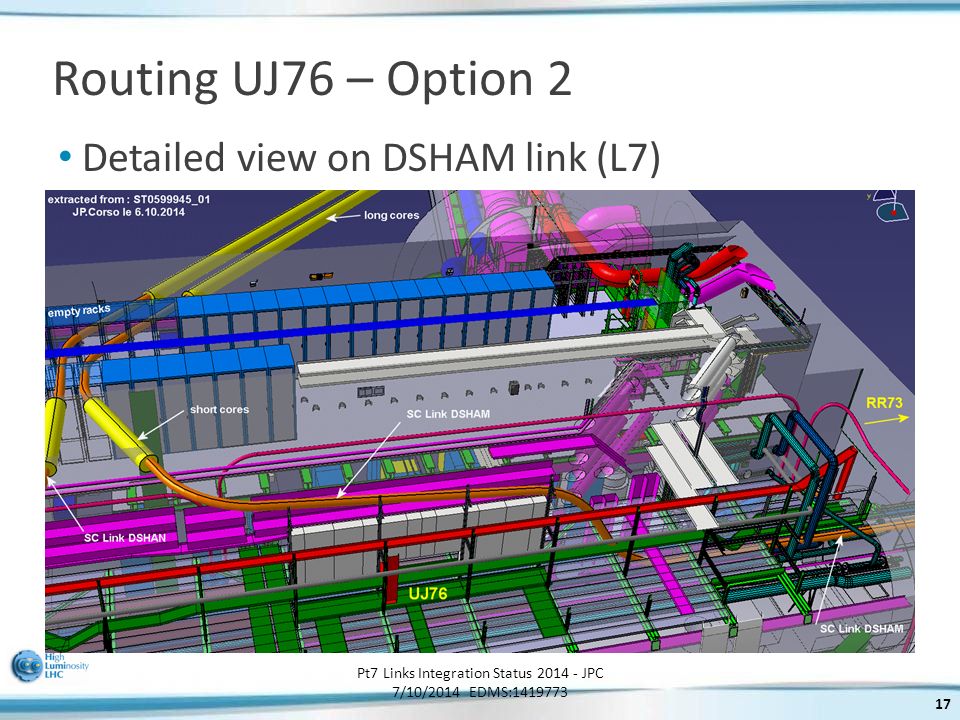This screenshot has height=720, width=960.
Task: Click the yellow 'RR73' label
Action: 884,403
